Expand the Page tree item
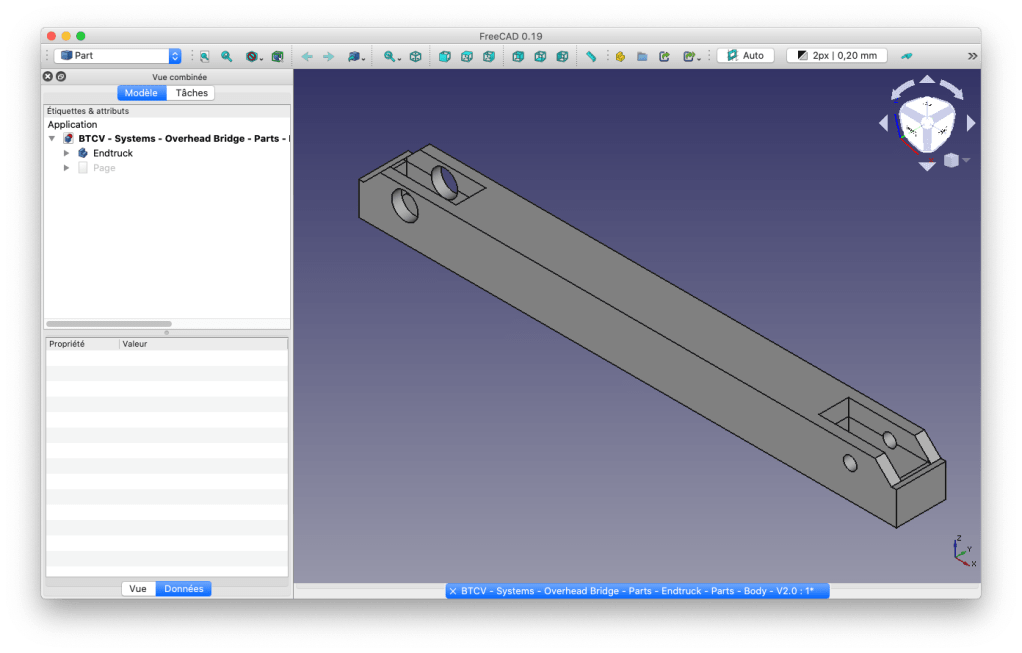 (x=67, y=168)
